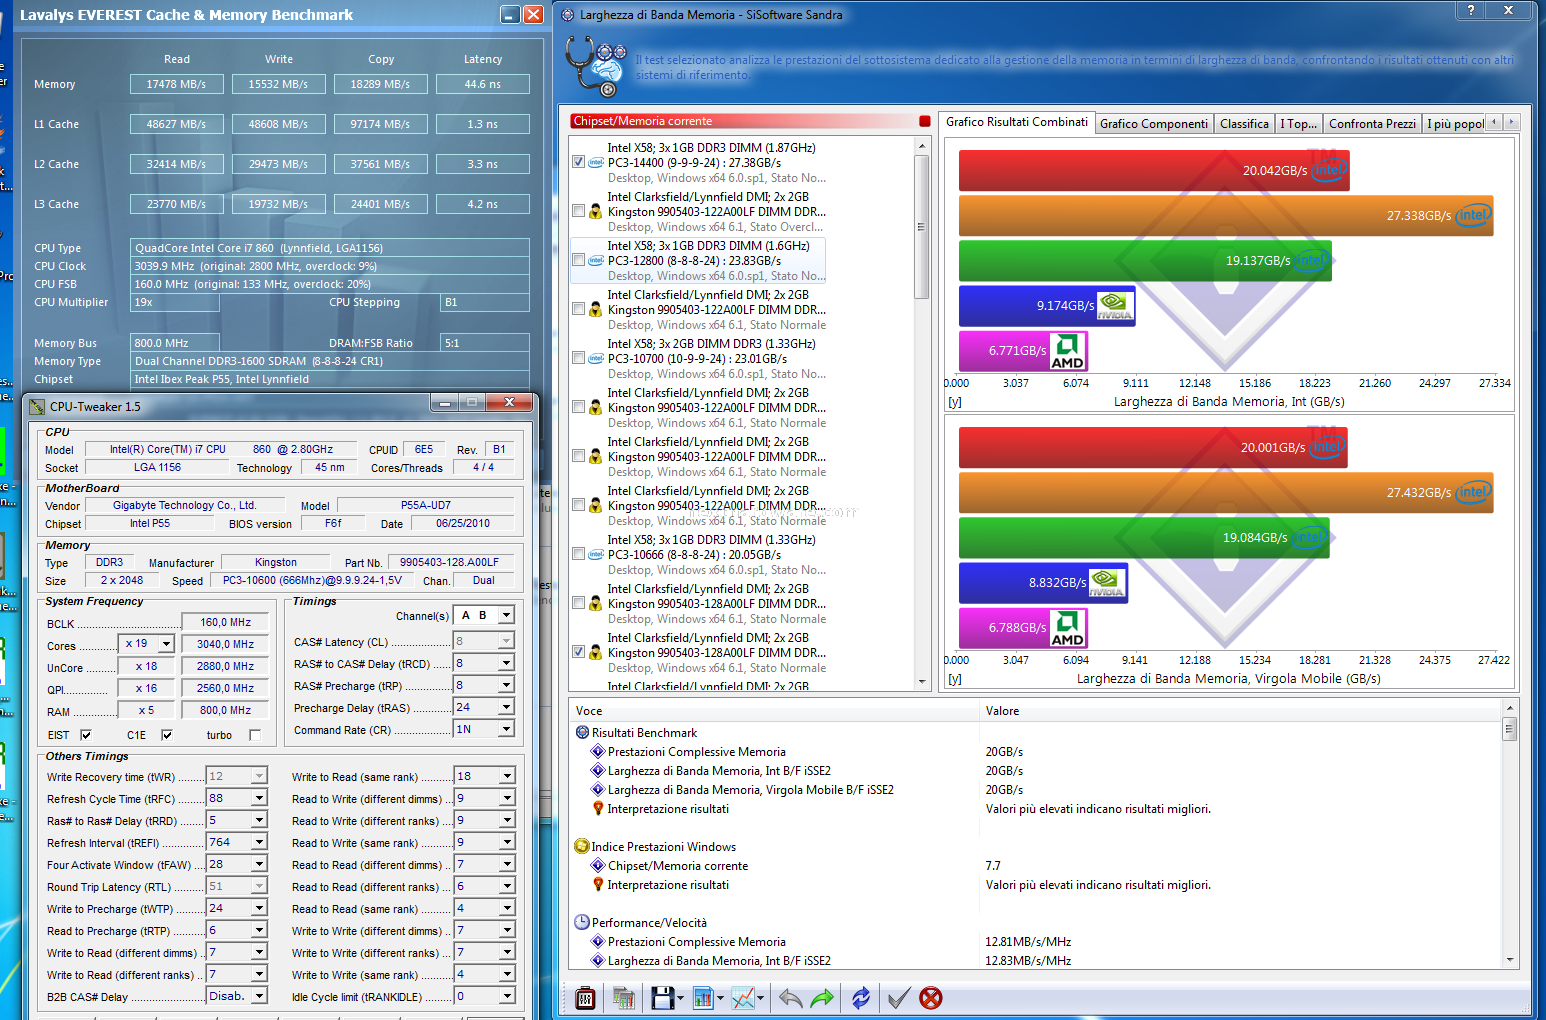
Task: Click the floppy disk save icon in Sandra
Action: pyautogui.click(x=662, y=997)
